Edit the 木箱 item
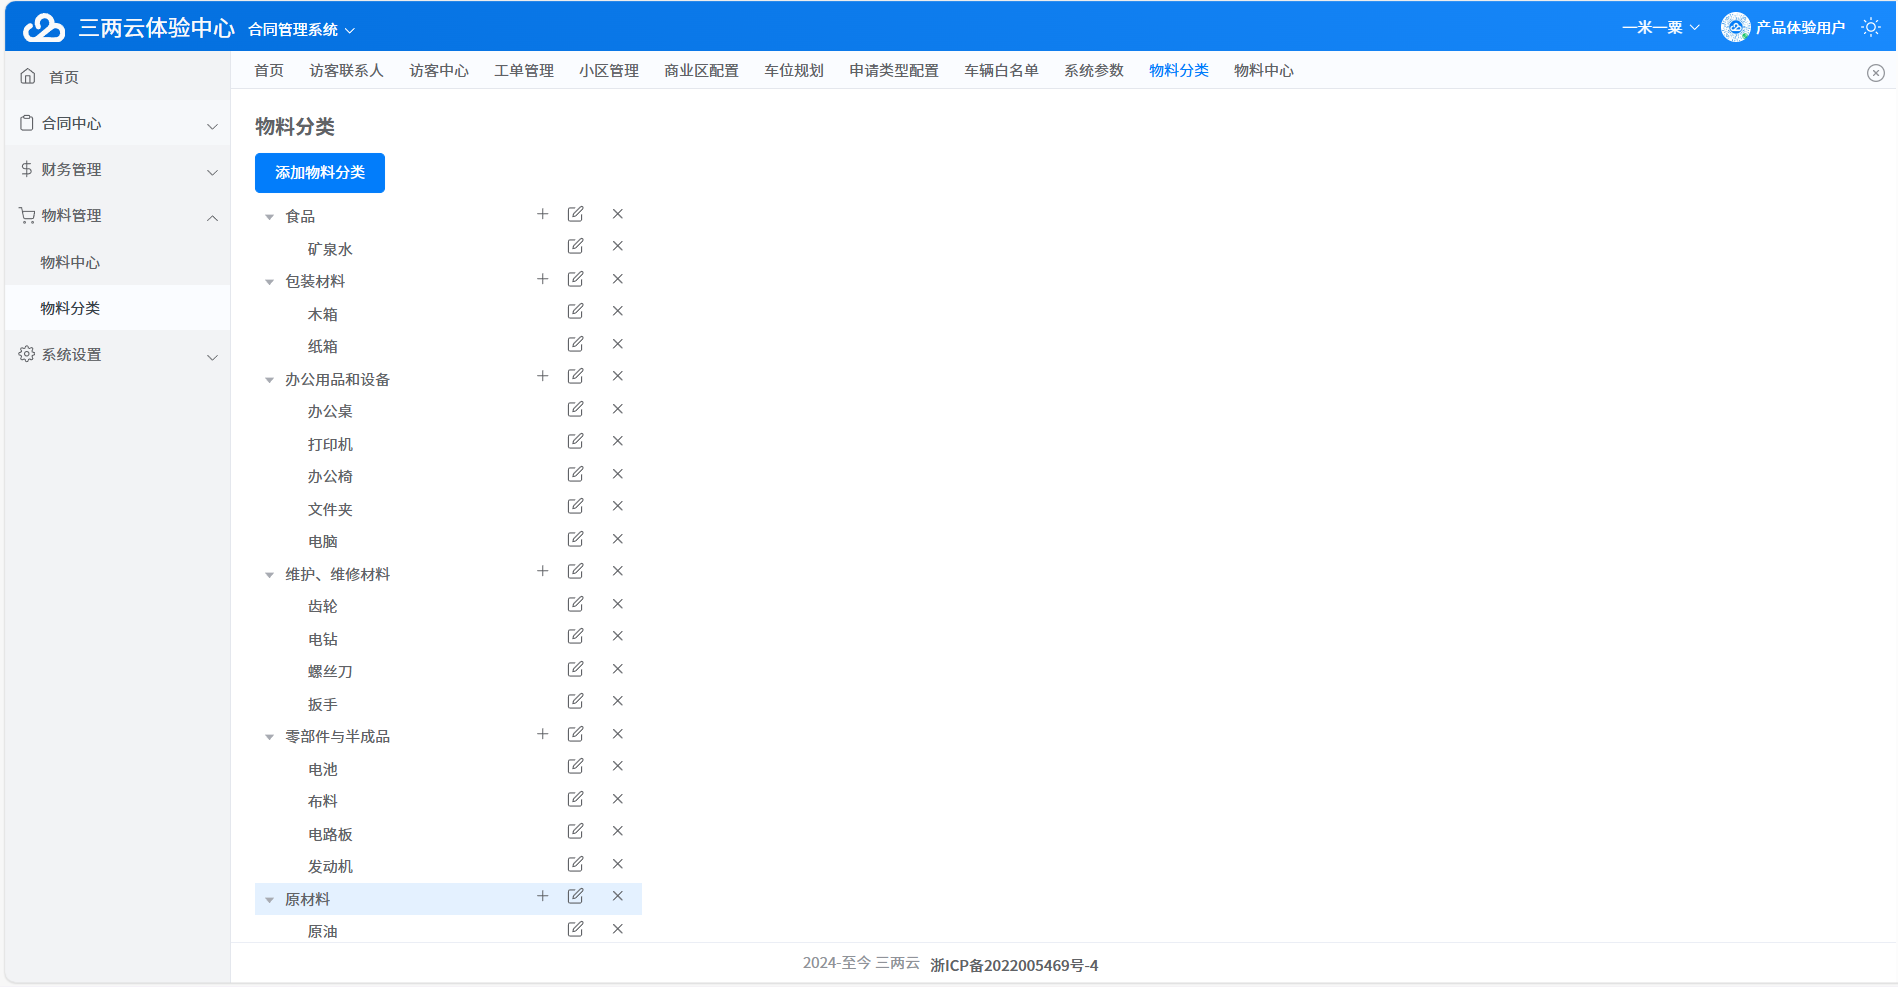This screenshot has width=1898, height=987. (x=576, y=311)
